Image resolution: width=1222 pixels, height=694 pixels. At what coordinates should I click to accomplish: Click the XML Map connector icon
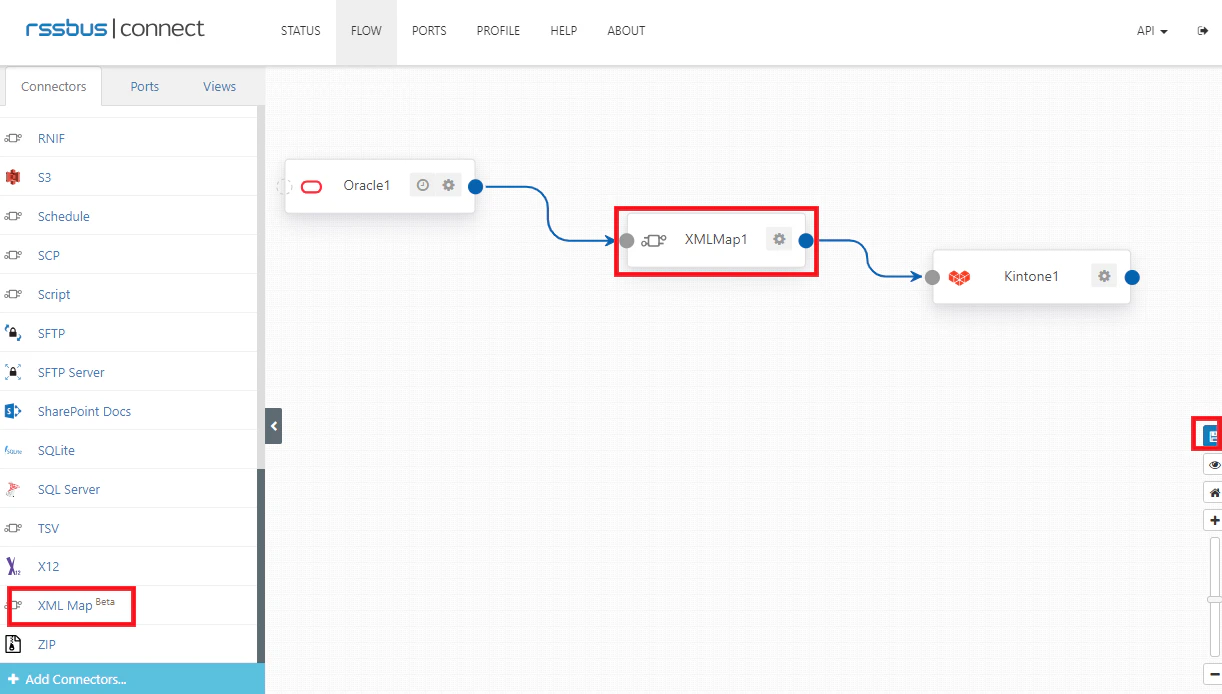coord(13,606)
